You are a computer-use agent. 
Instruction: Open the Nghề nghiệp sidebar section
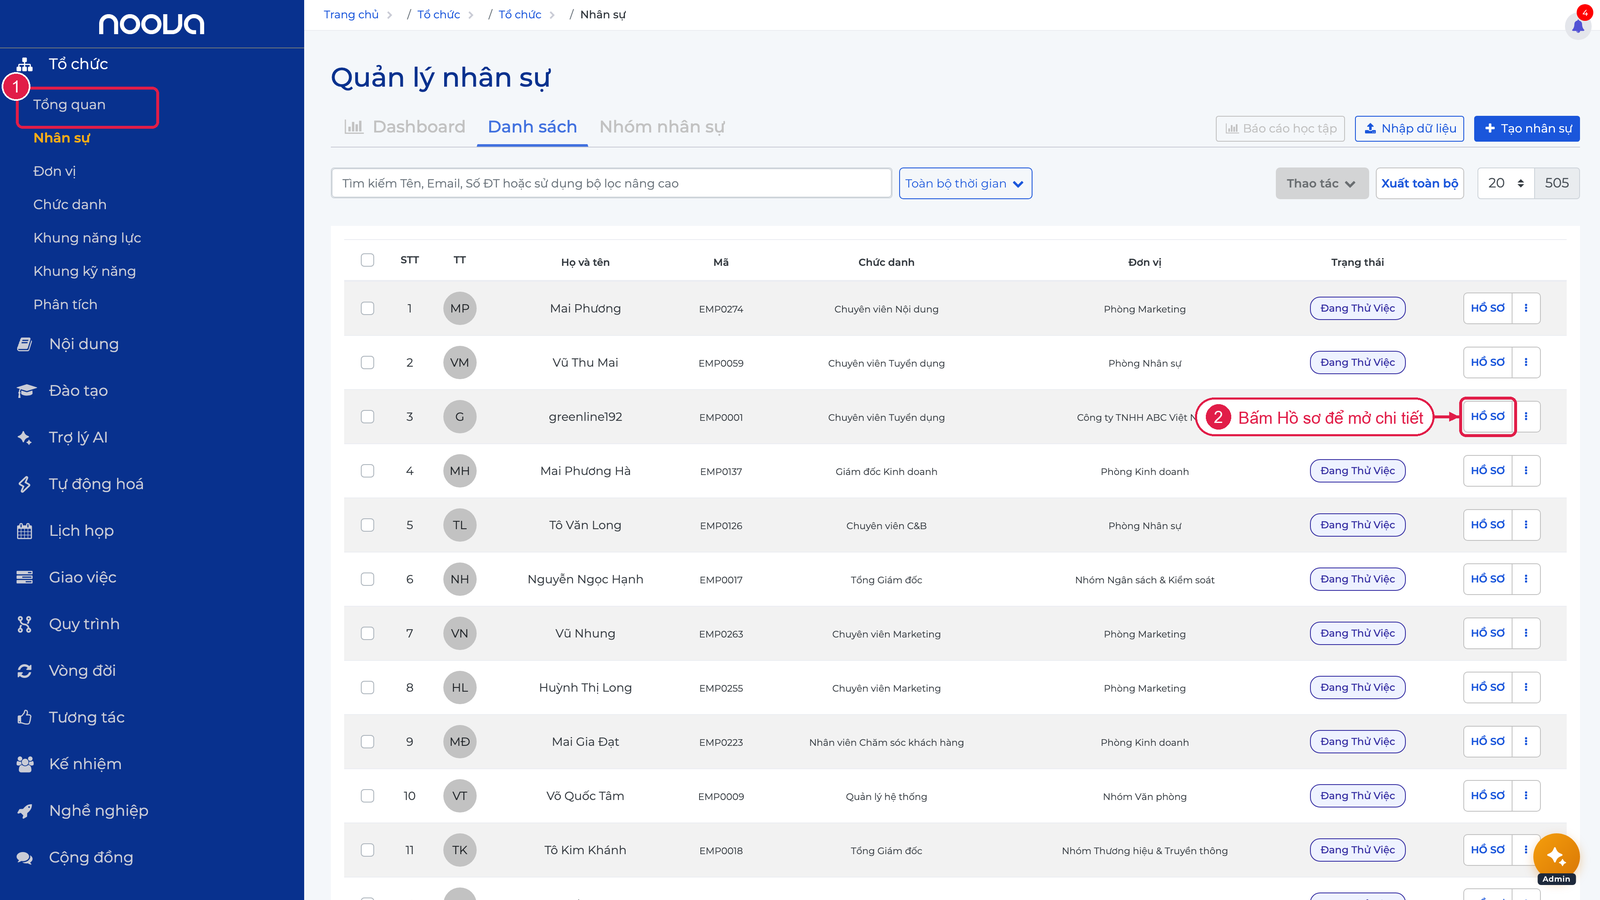98,811
